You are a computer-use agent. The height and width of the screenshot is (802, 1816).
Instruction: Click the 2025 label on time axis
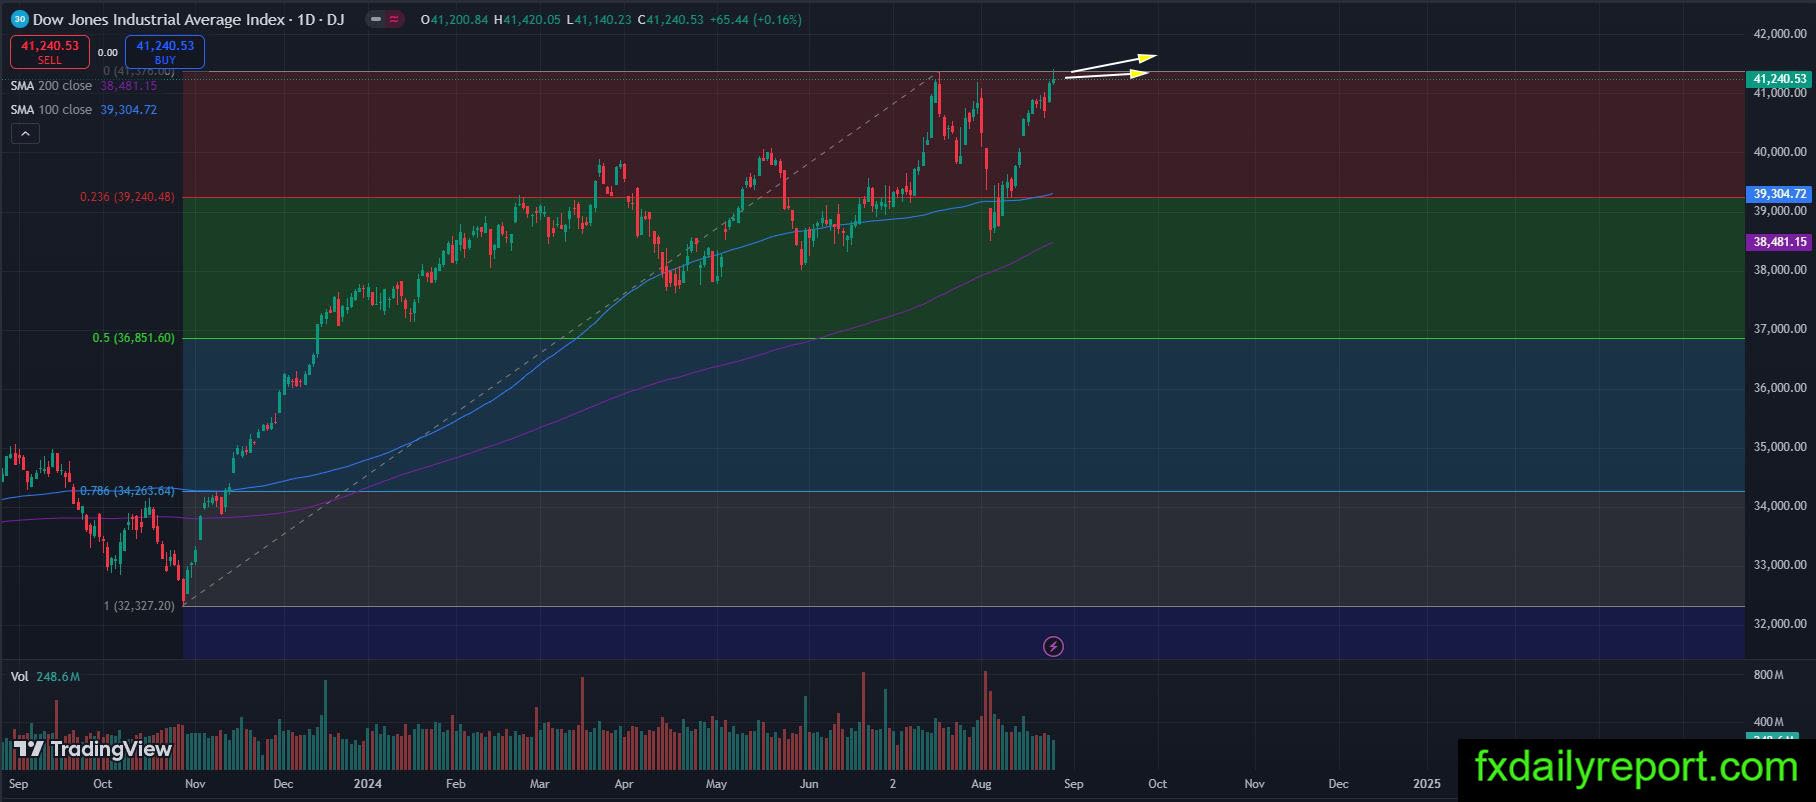click(x=1427, y=784)
